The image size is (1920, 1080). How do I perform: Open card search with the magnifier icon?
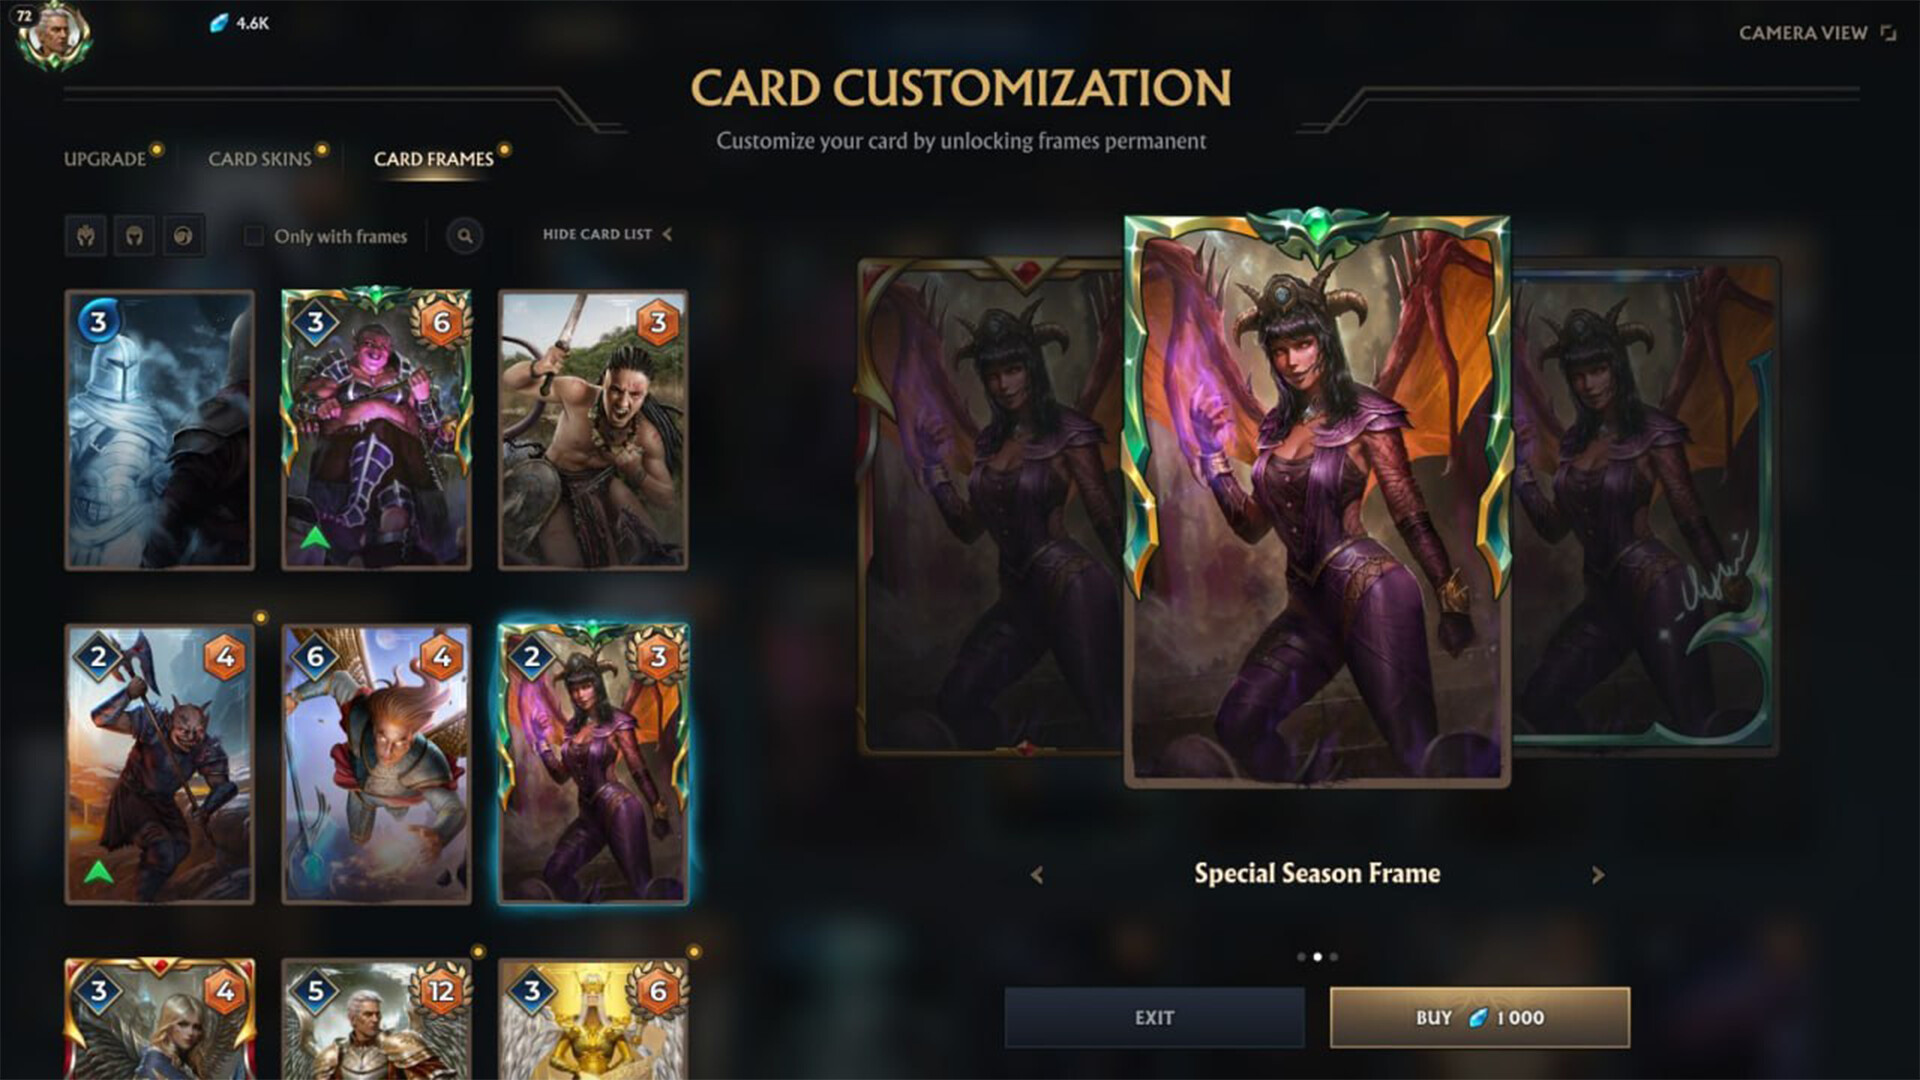point(465,236)
